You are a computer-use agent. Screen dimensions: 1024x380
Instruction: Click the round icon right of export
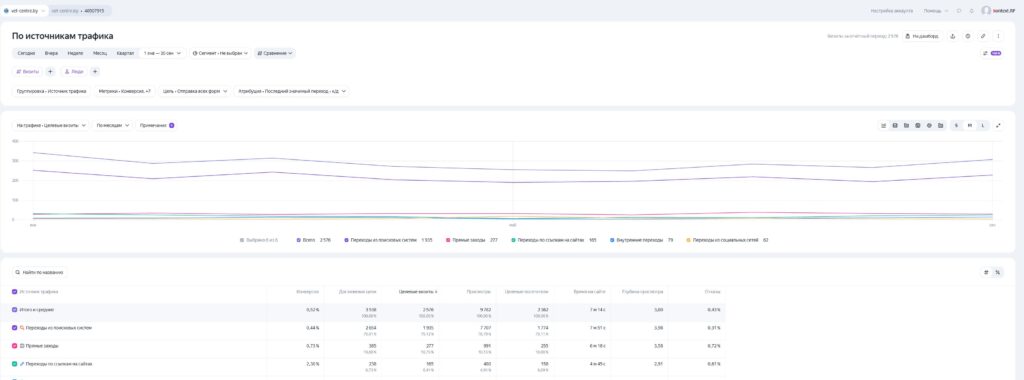pos(968,36)
